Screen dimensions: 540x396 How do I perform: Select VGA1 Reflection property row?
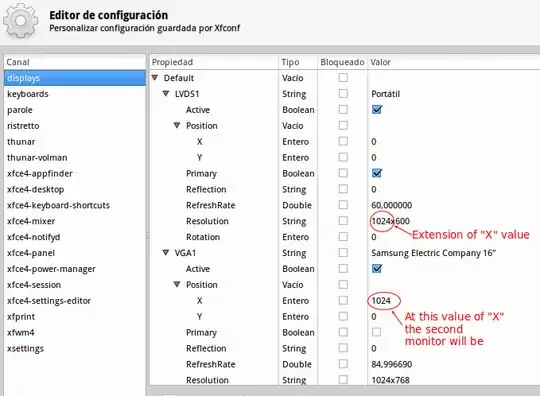point(344,348)
